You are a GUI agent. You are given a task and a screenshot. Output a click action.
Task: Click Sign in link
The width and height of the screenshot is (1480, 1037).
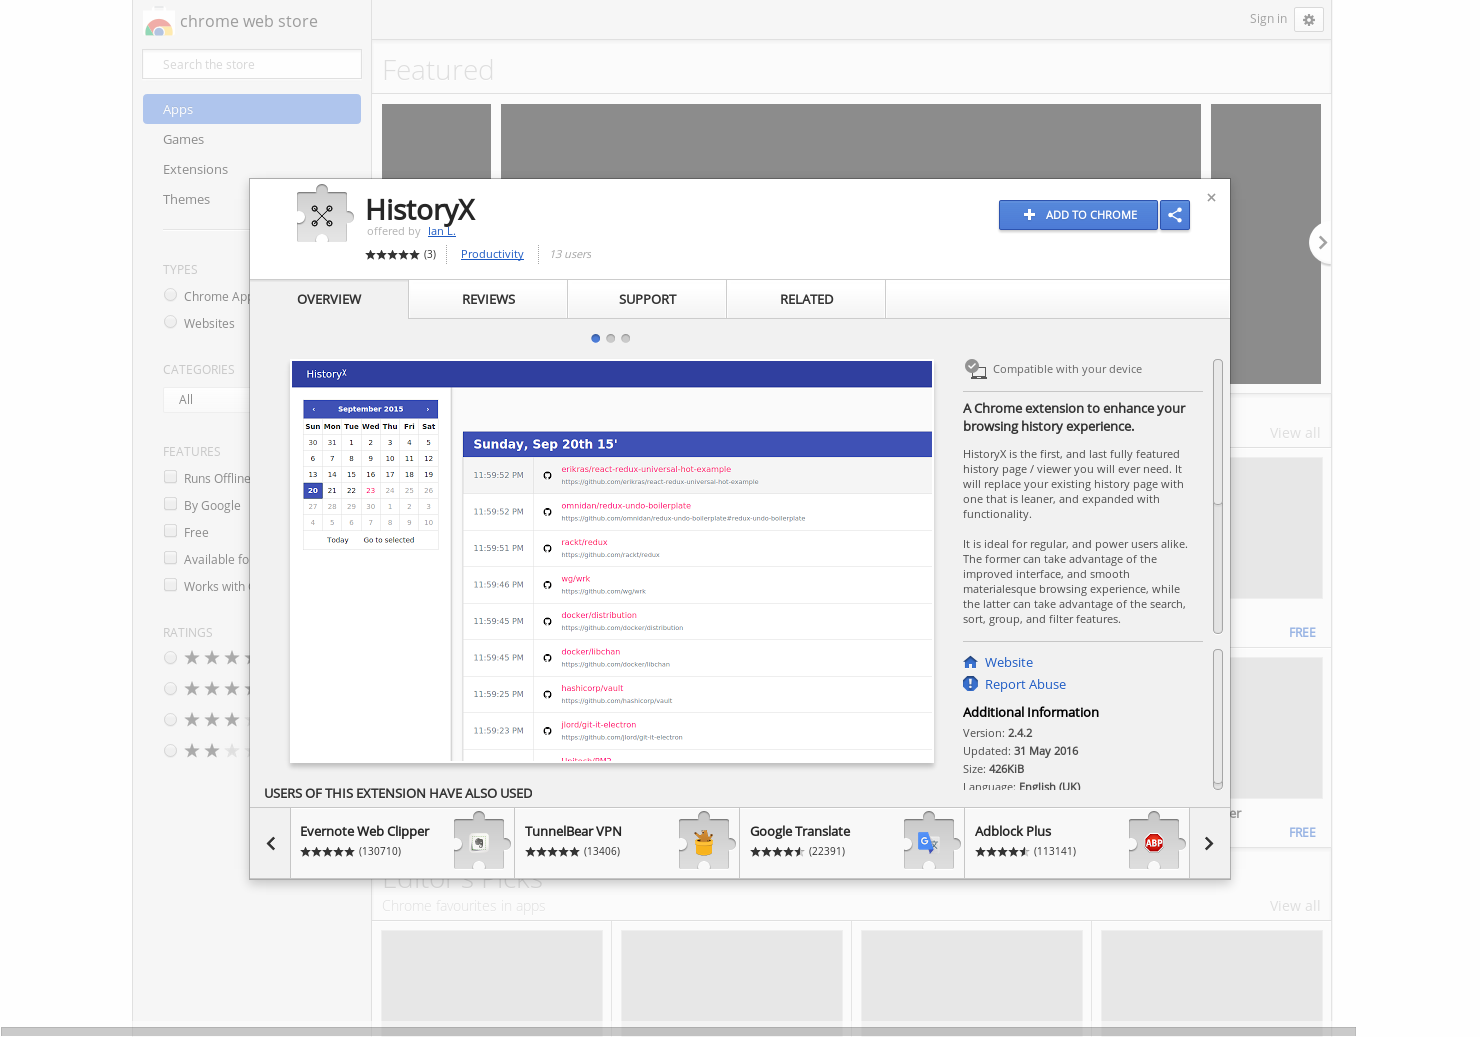[x=1268, y=19]
